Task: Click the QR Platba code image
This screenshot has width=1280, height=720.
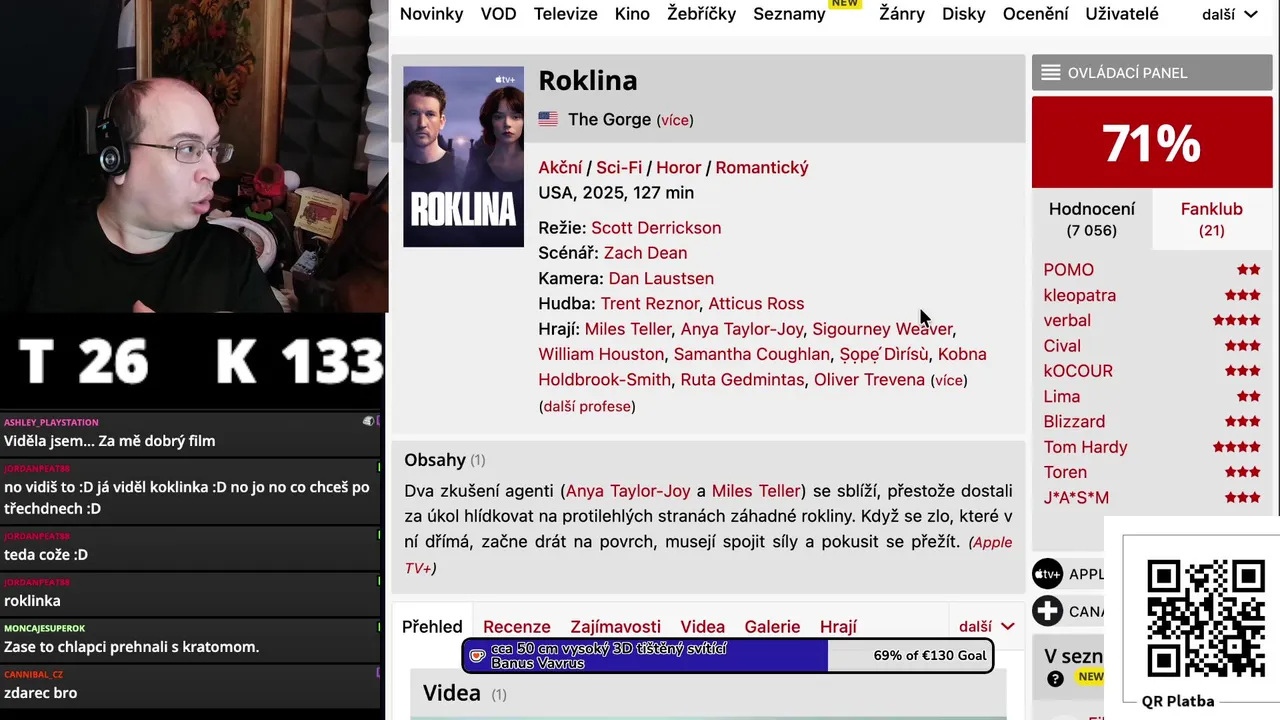Action: [x=1205, y=619]
